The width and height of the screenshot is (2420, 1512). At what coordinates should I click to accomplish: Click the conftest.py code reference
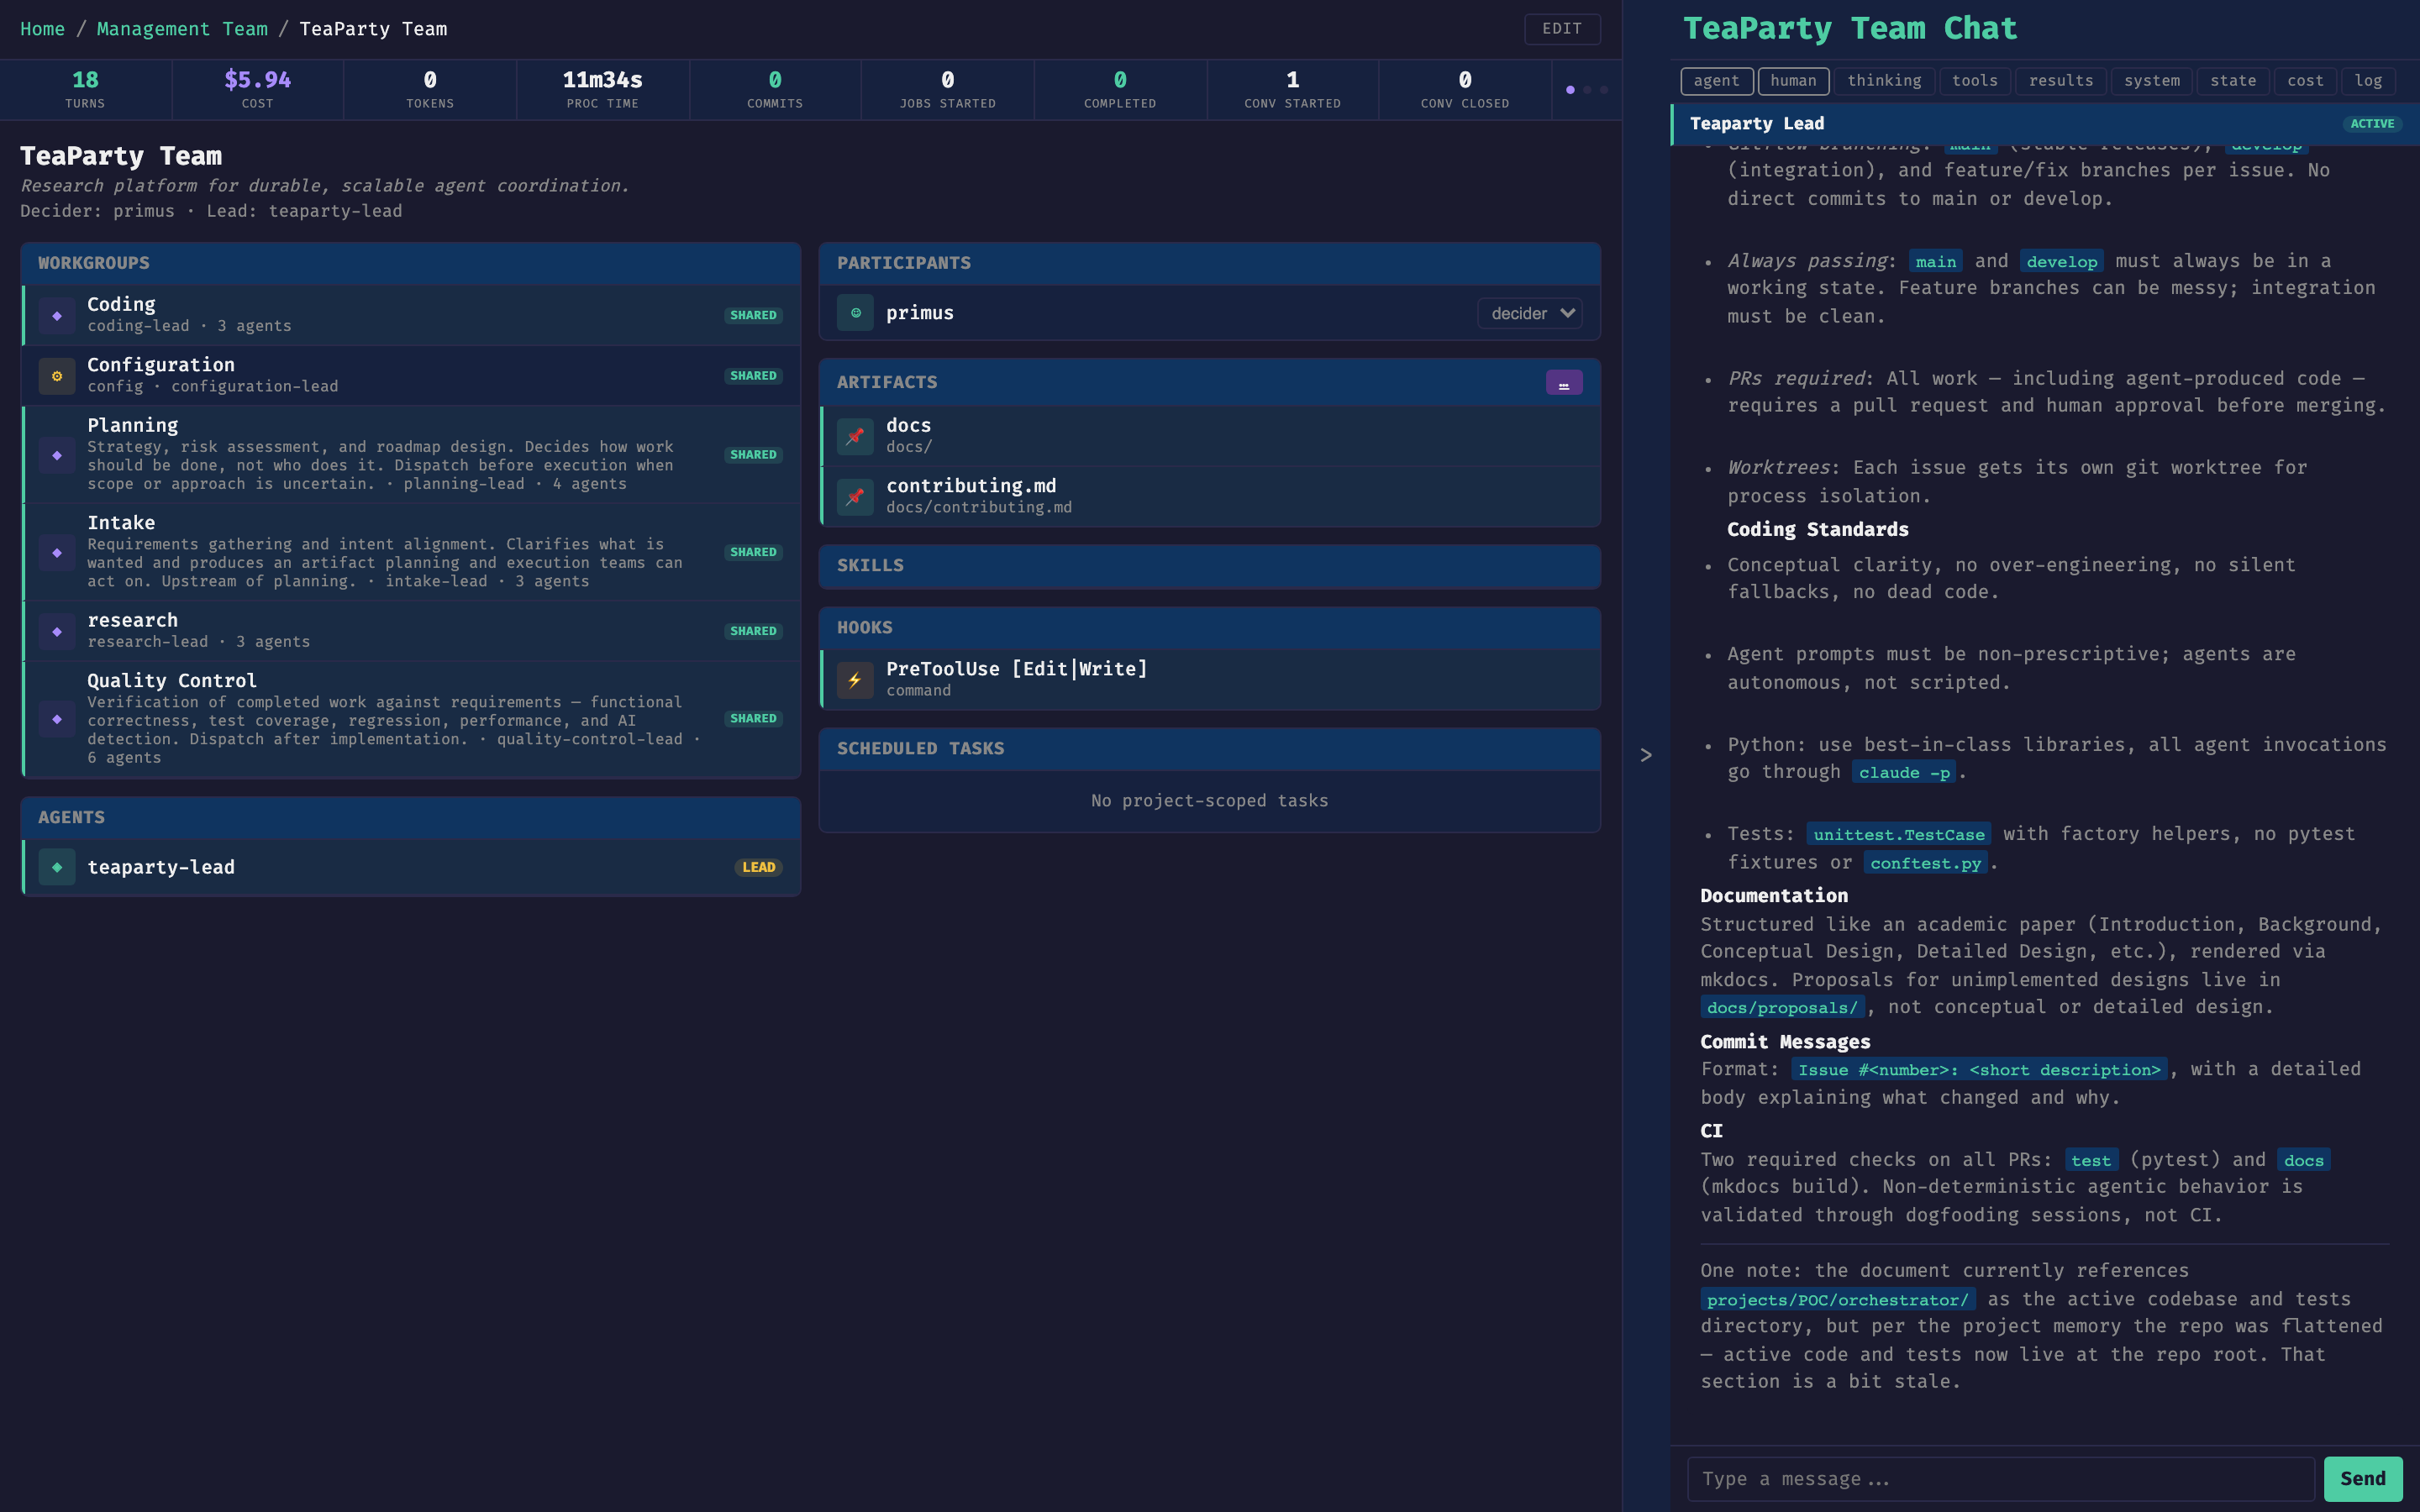point(1925,863)
